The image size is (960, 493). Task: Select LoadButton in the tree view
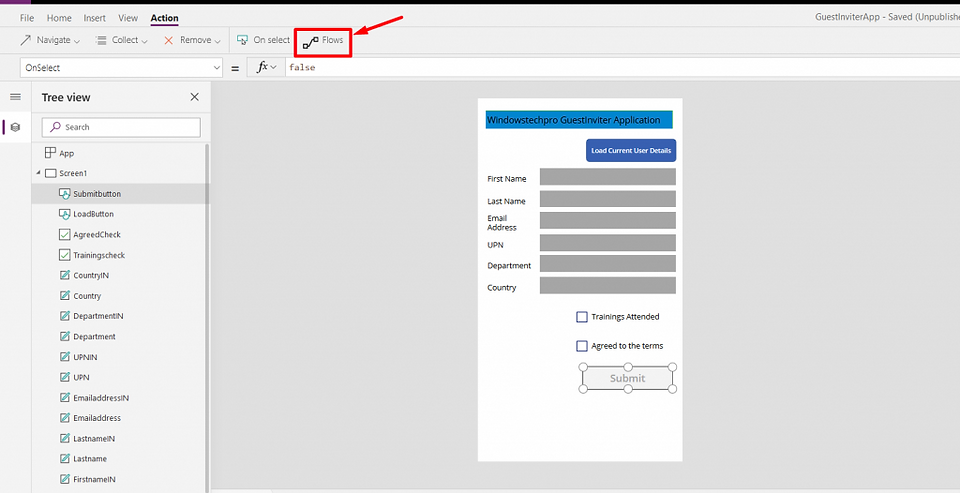(93, 214)
